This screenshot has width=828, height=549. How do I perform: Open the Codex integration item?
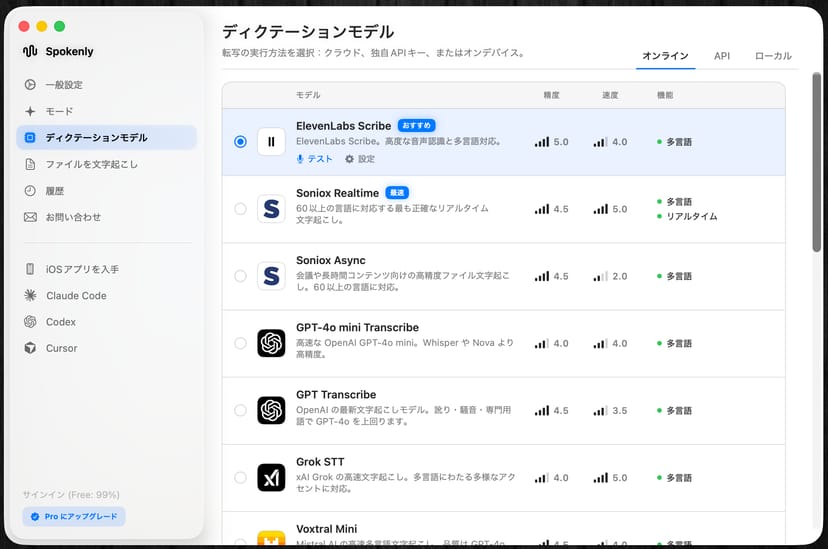click(106, 322)
